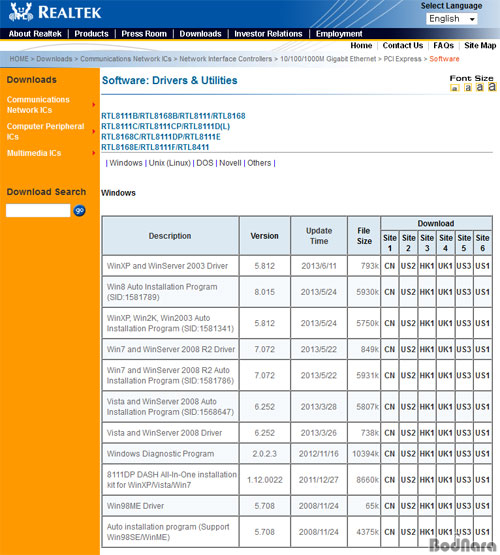Jump to Windows section link

tap(126, 163)
